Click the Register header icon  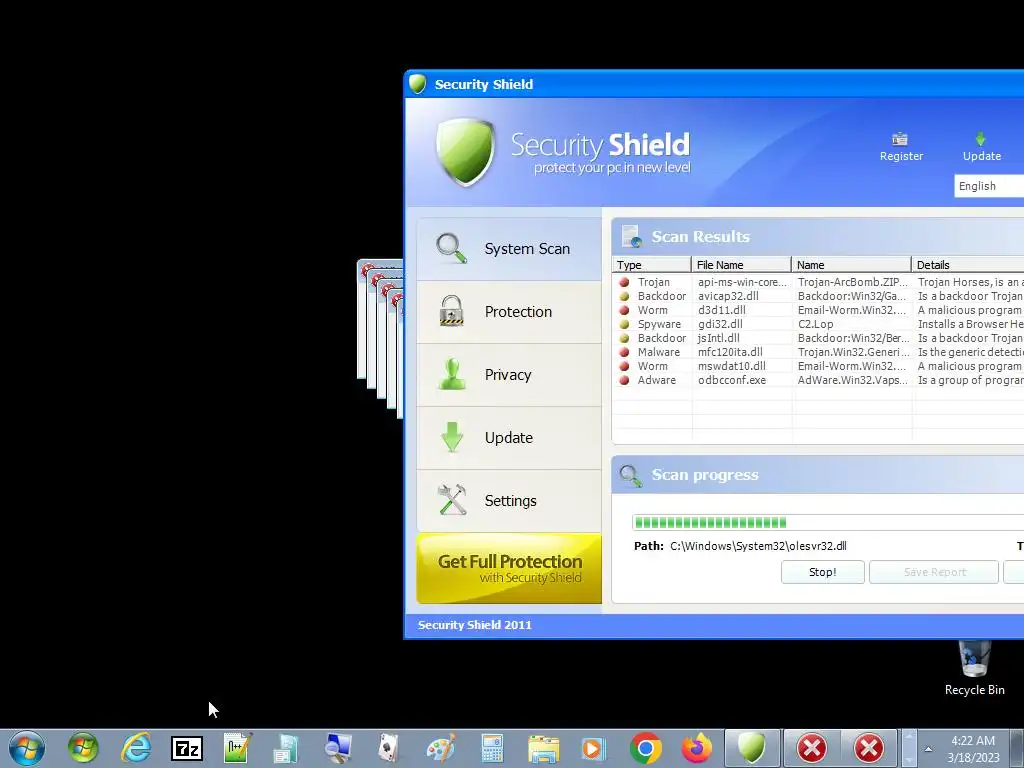(901, 147)
